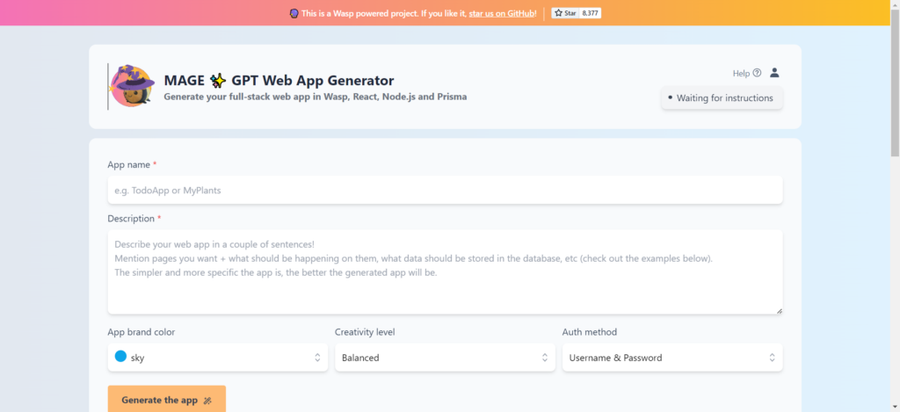This screenshot has height=412, width=900.
Task: Click the scrollbar down arrow
Action: point(894,406)
